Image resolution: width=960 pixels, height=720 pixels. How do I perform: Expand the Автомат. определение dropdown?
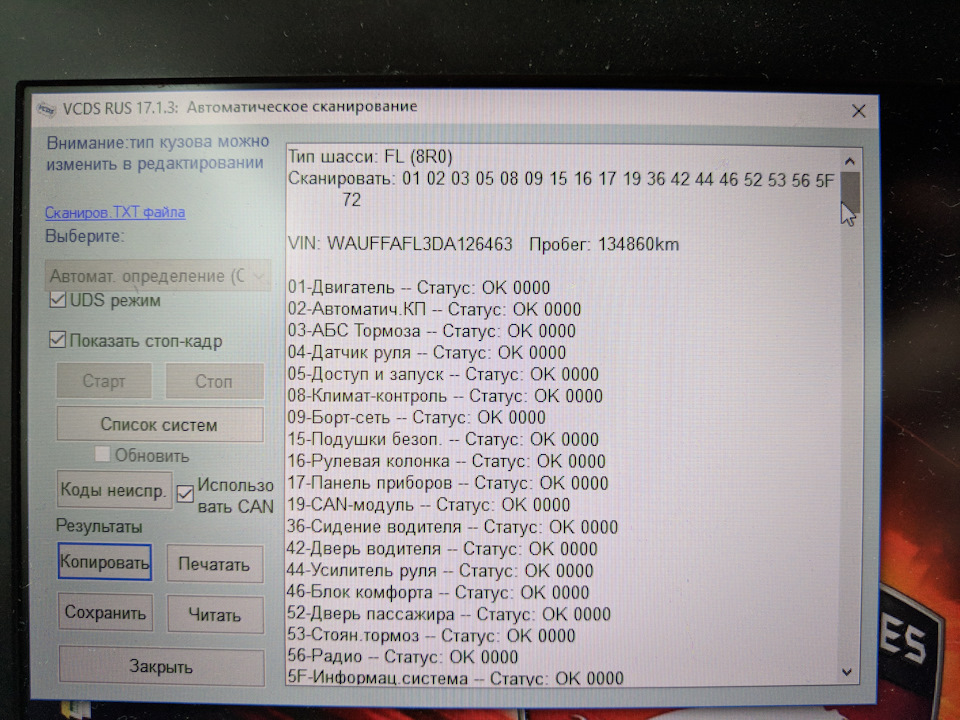point(158,276)
